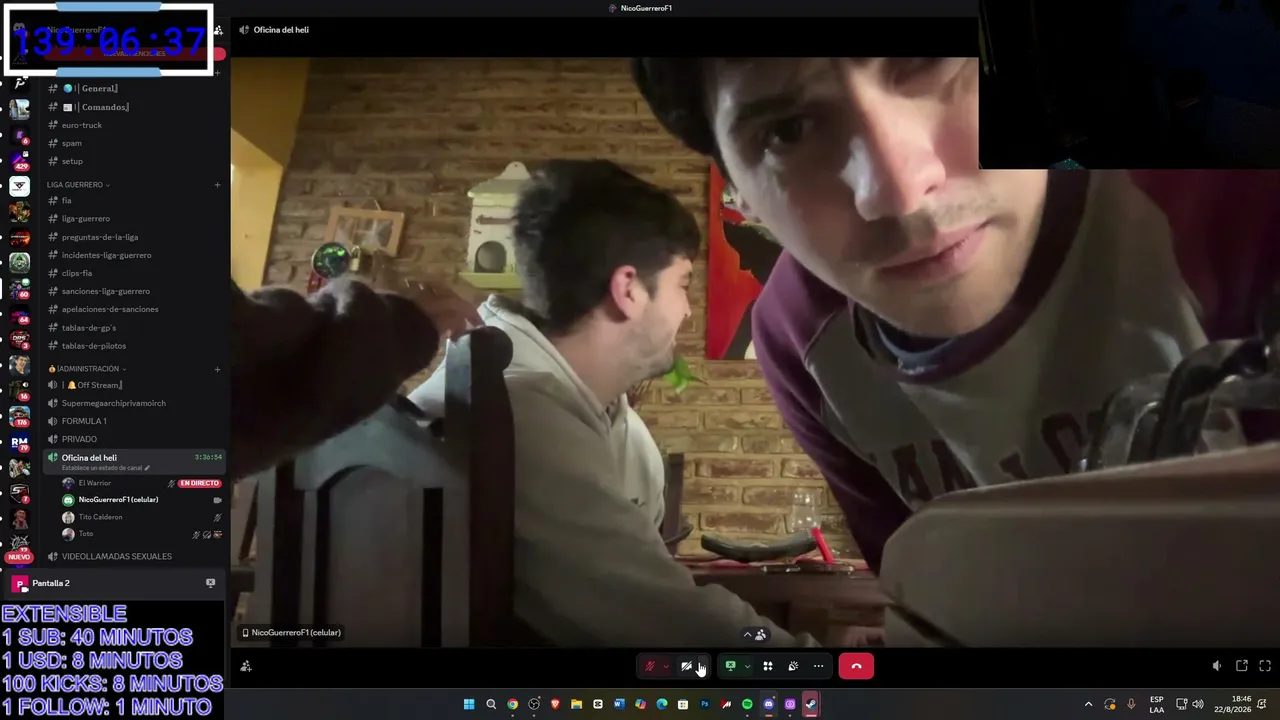Stop streaming icon on Pantalla 2 panel

[x=210, y=583]
